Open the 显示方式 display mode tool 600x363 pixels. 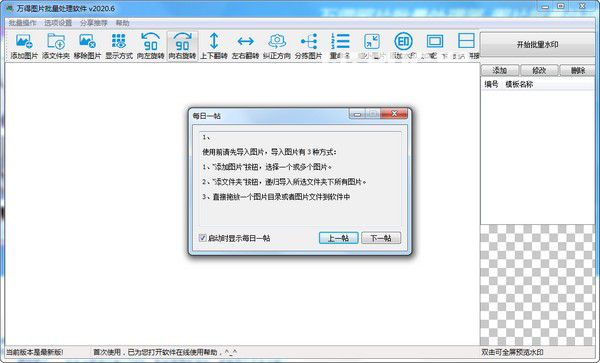pos(119,46)
